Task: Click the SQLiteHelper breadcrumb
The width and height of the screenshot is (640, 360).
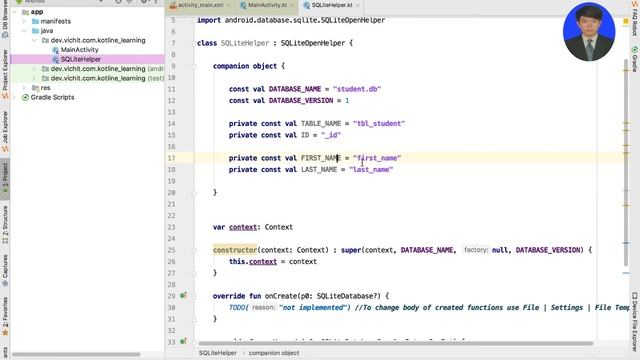Action: (x=218, y=353)
